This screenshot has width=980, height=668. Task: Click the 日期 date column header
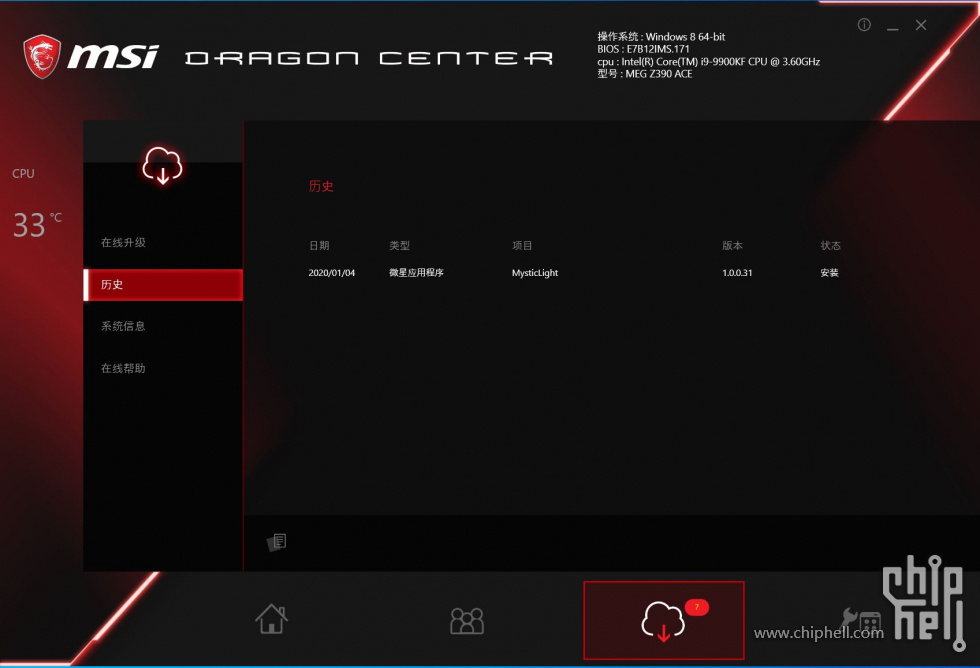coord(320,245)
